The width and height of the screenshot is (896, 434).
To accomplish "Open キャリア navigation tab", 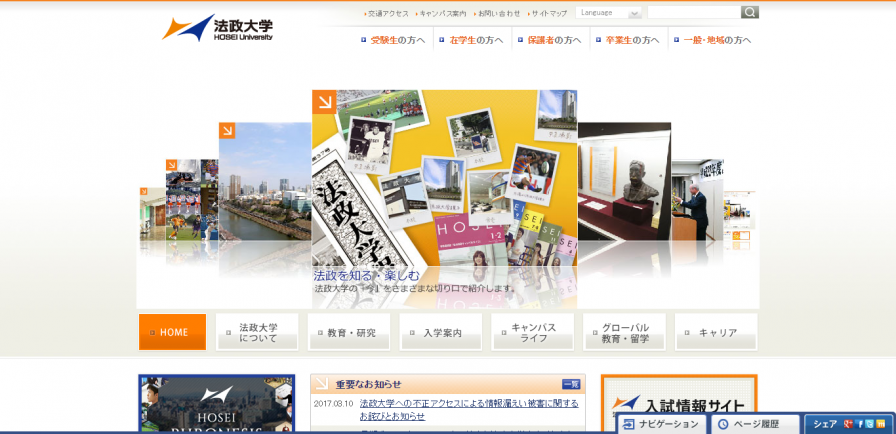I will point(716,332).
